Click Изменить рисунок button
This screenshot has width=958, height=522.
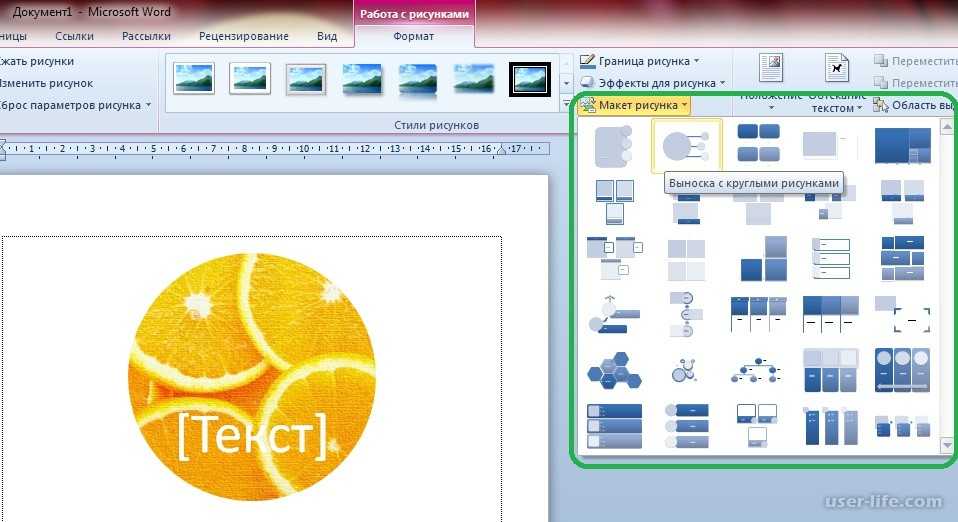pos(46,83)
